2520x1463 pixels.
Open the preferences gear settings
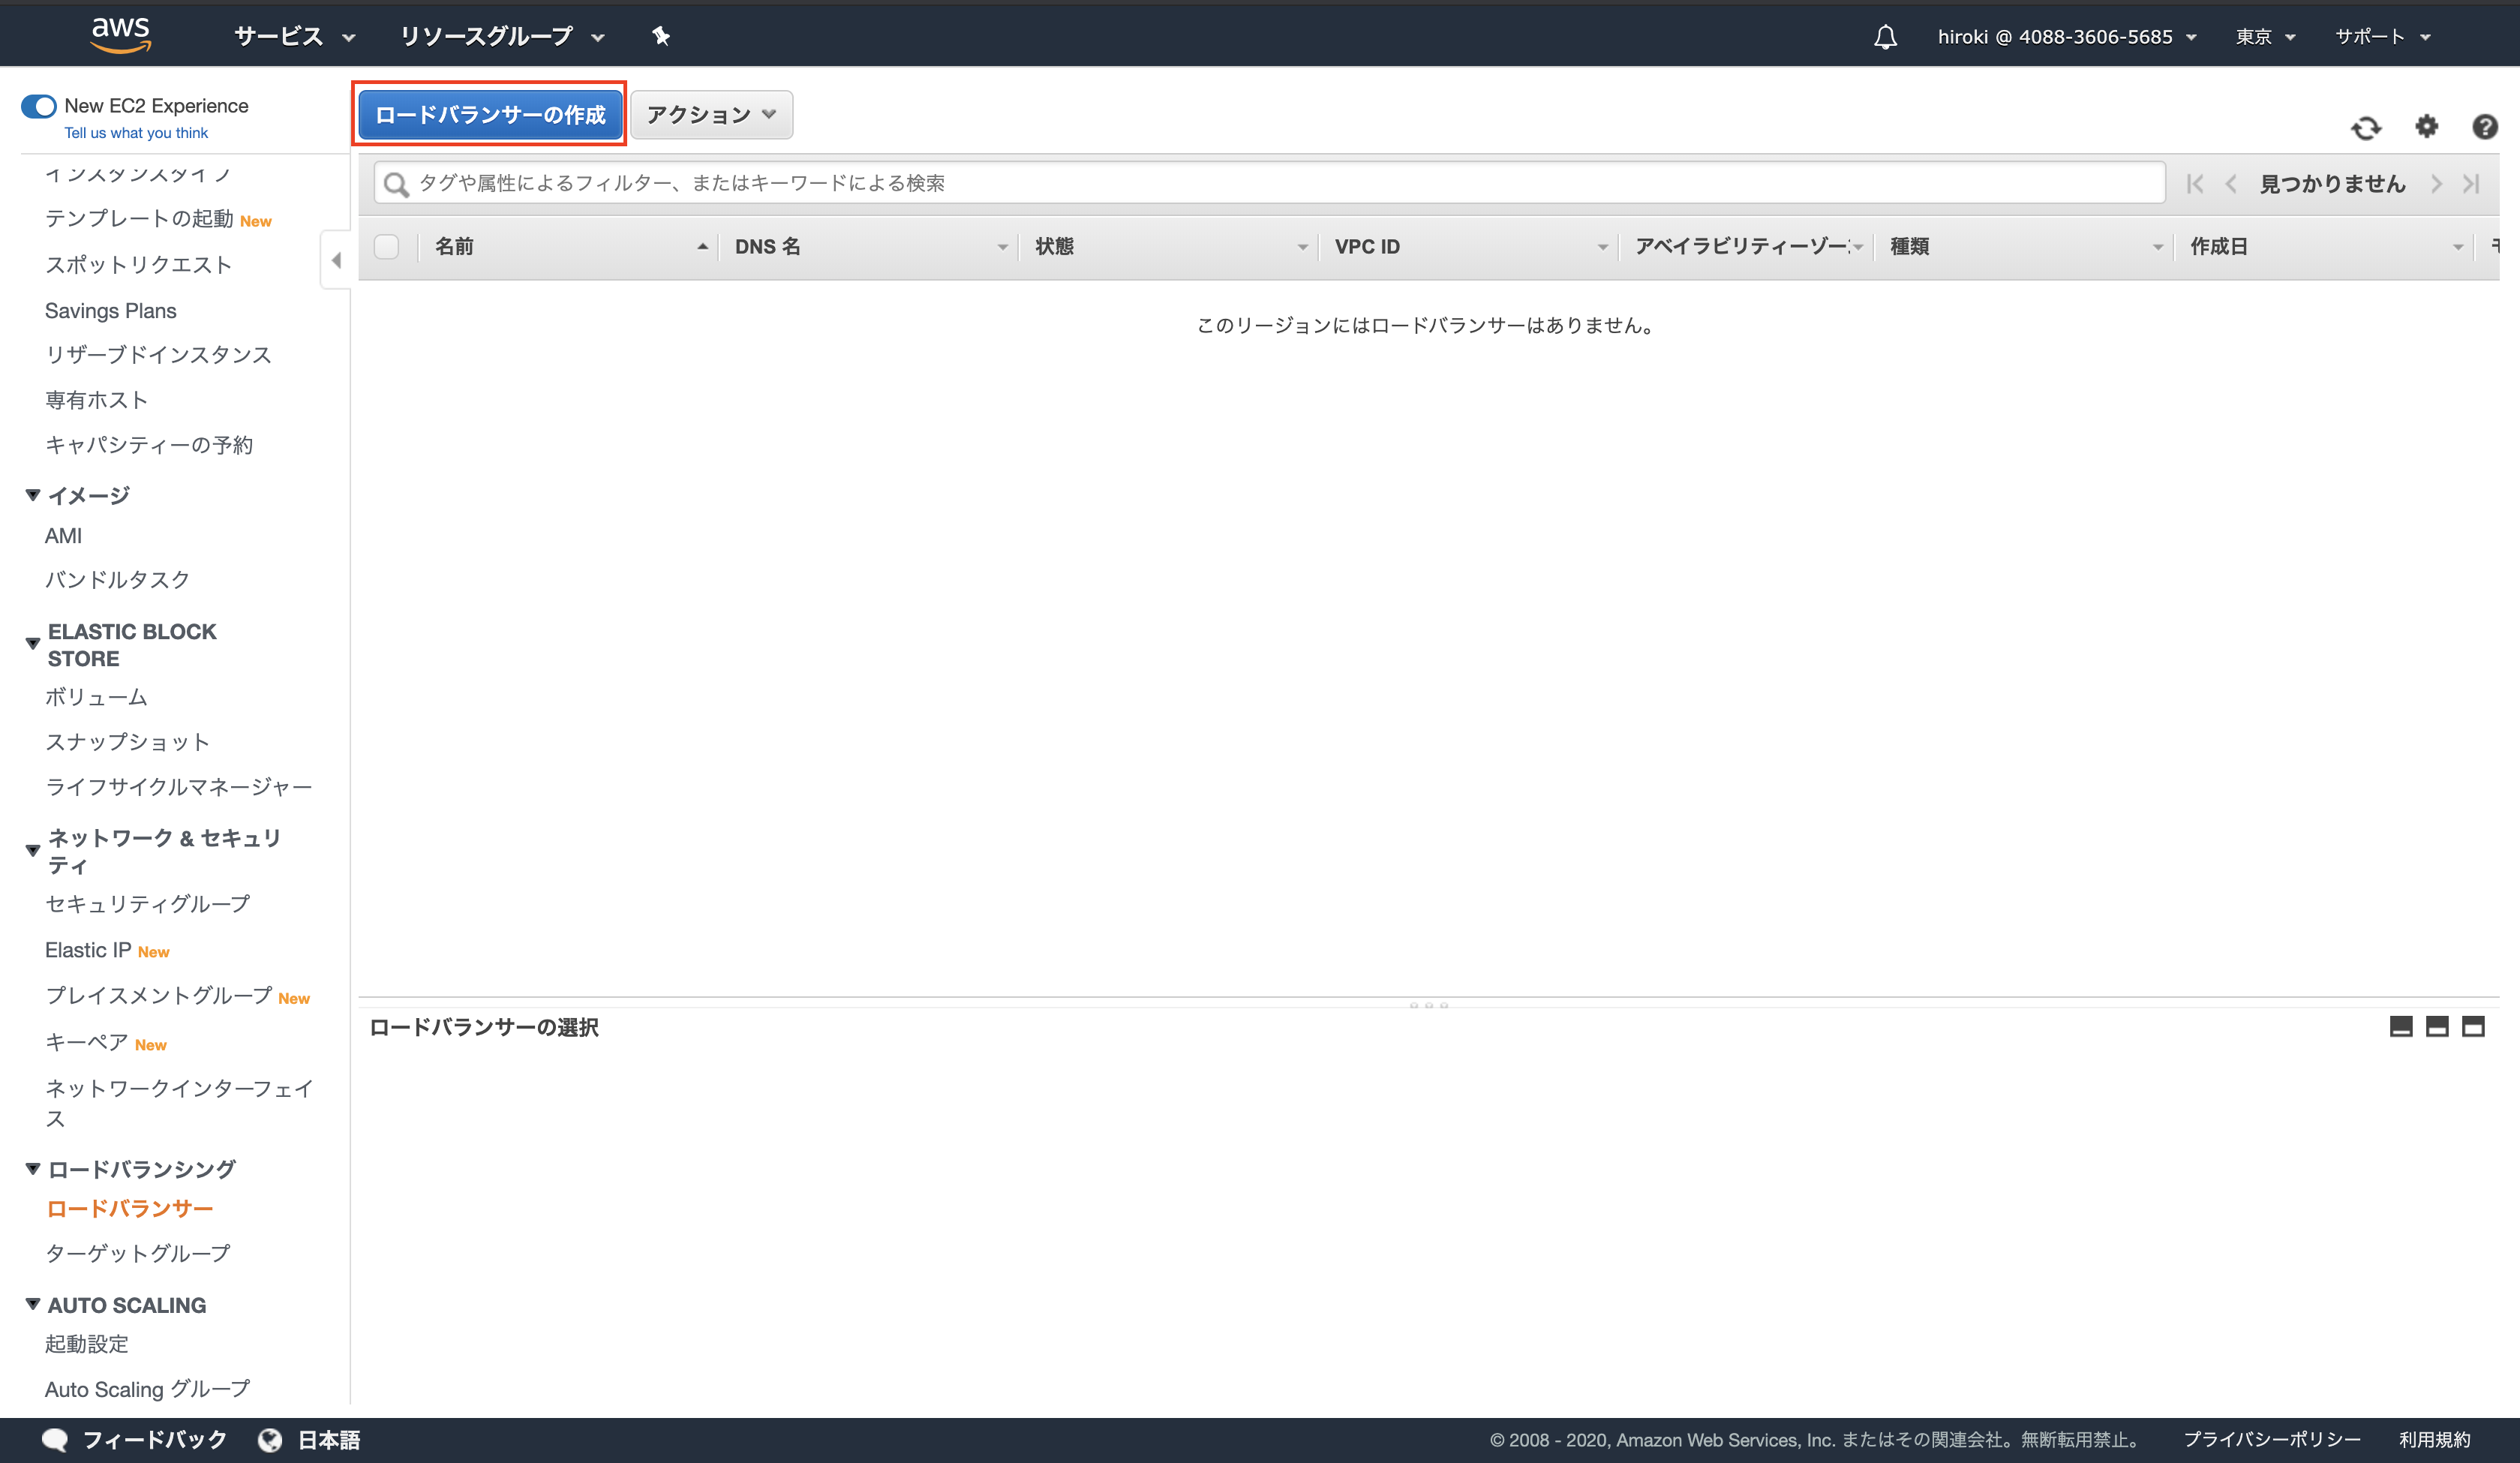(x=2426, y=128)
